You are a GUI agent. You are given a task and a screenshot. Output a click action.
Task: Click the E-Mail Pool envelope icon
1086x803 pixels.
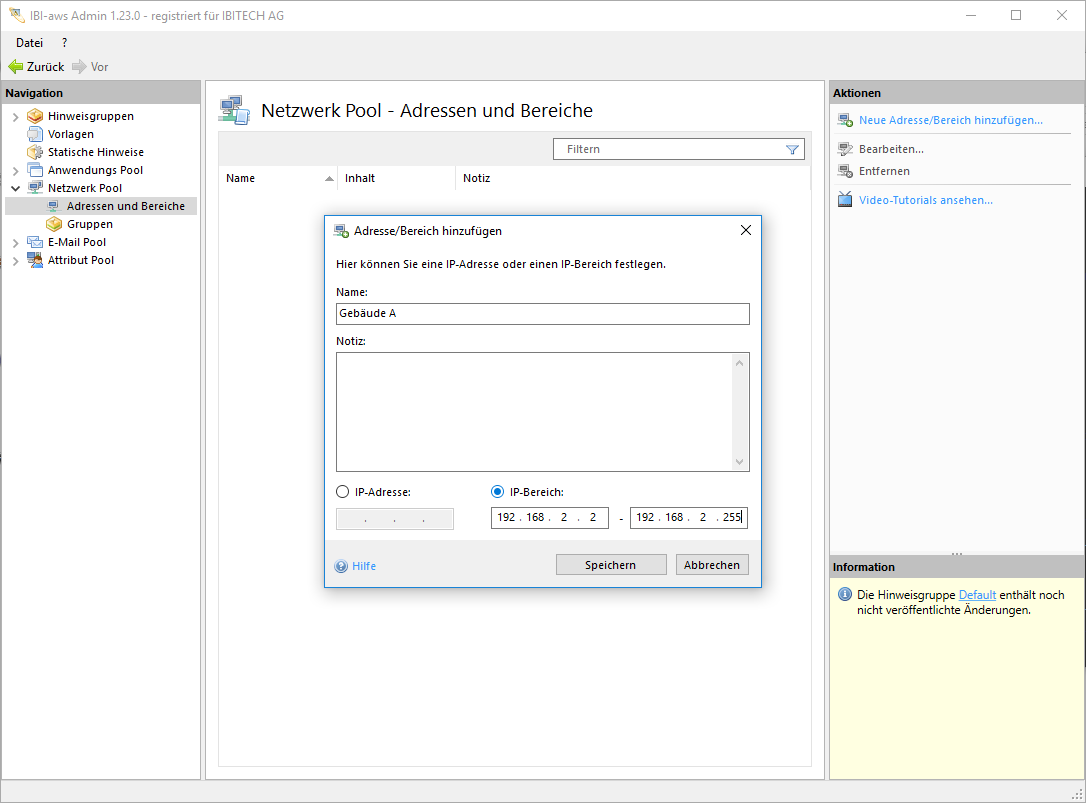(x=35, y=242)
